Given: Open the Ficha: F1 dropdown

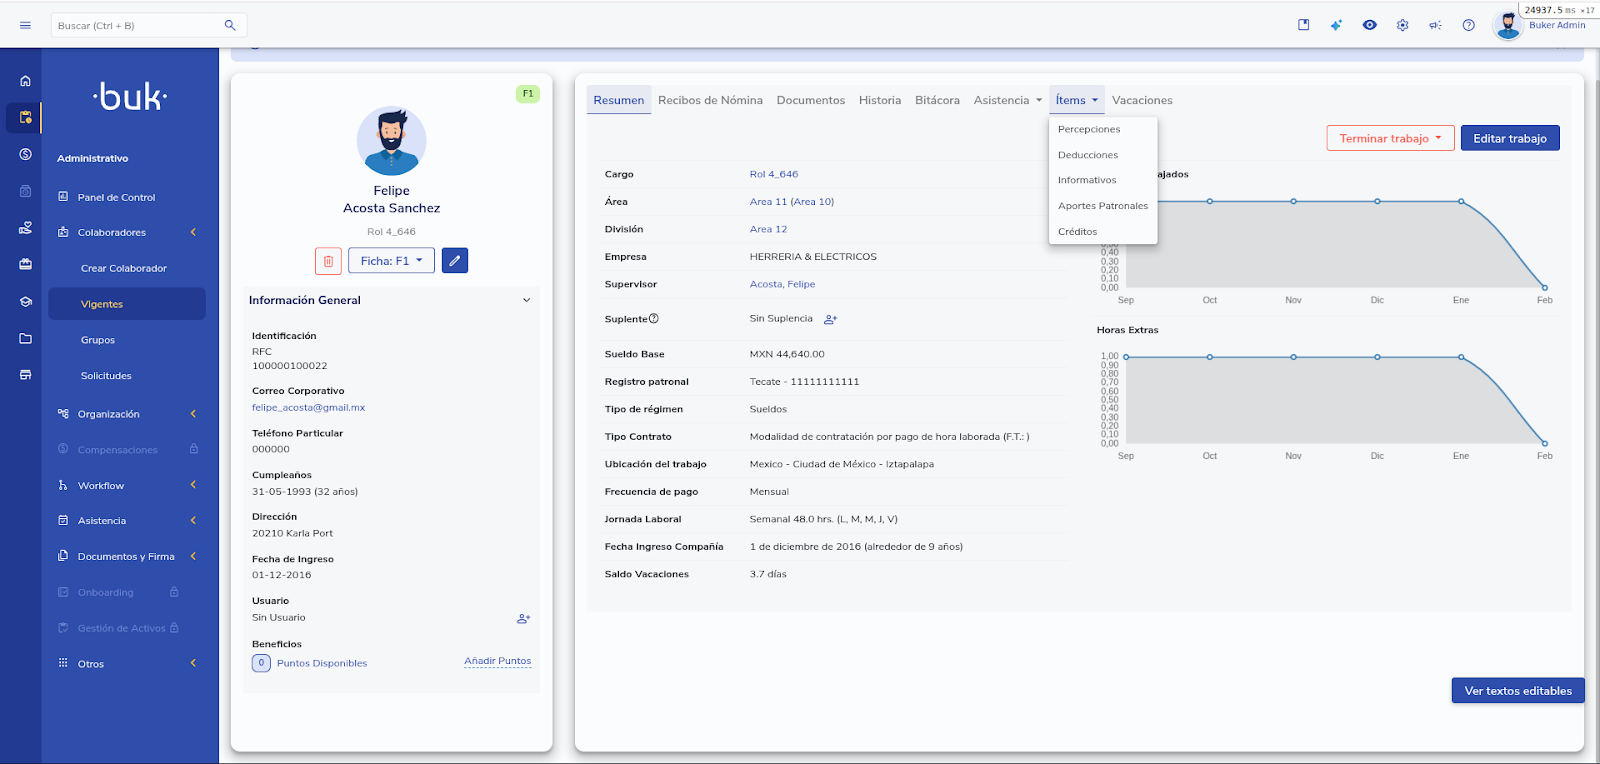Looking at the screenshot, I should (x=391, y=261).
